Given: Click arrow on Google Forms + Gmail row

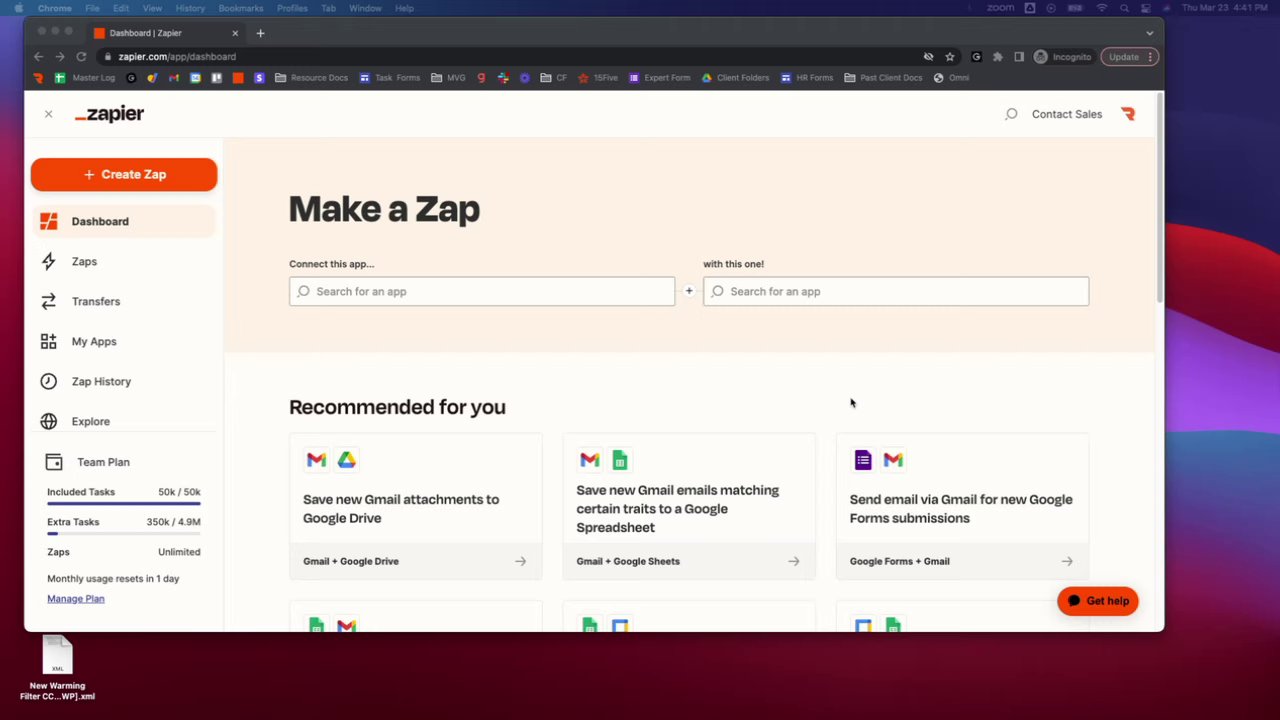Looking at the screenshot, I should pyautogui.click(x=1067, y=561).
